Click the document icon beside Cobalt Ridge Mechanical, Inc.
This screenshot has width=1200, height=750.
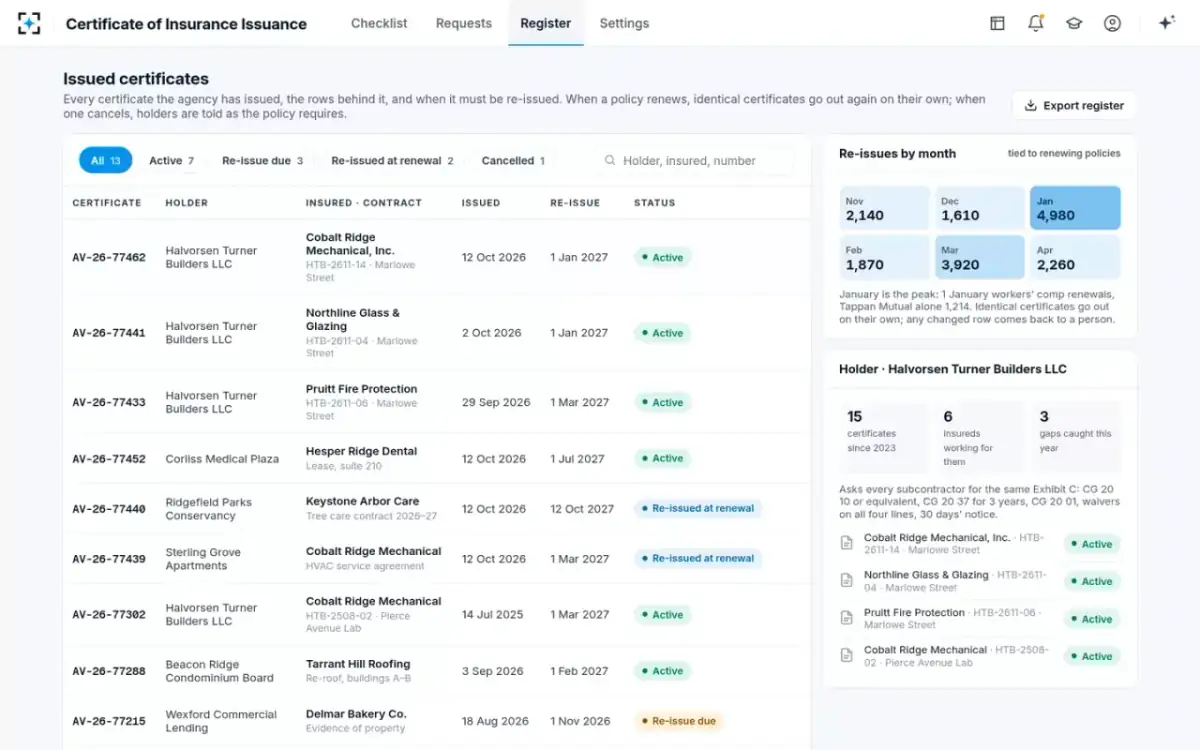point(847,544)
